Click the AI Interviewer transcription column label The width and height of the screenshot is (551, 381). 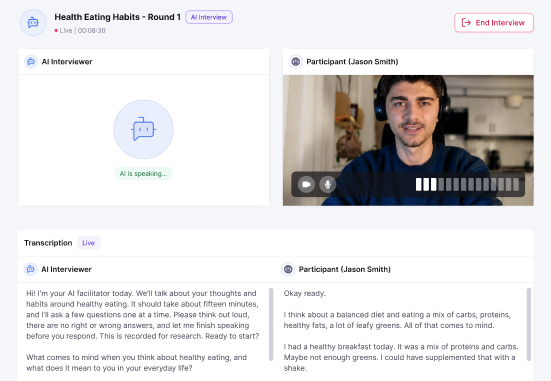click(x=66, y=269)
